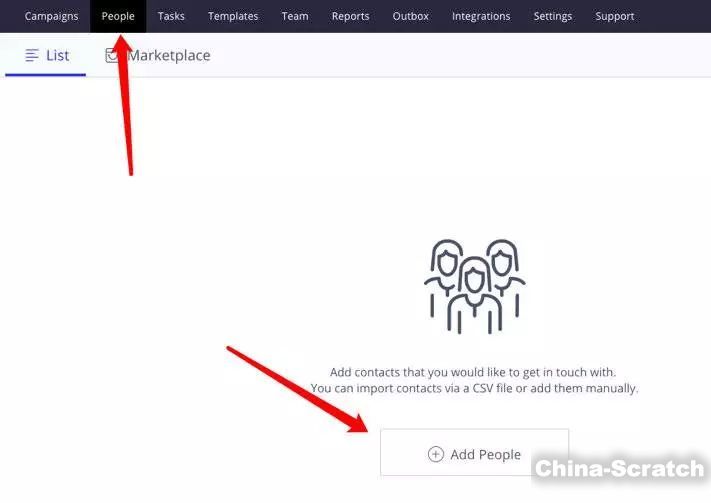711x503 pixels.
Task: Open the Integrations menu item
Action: [480, 16]
